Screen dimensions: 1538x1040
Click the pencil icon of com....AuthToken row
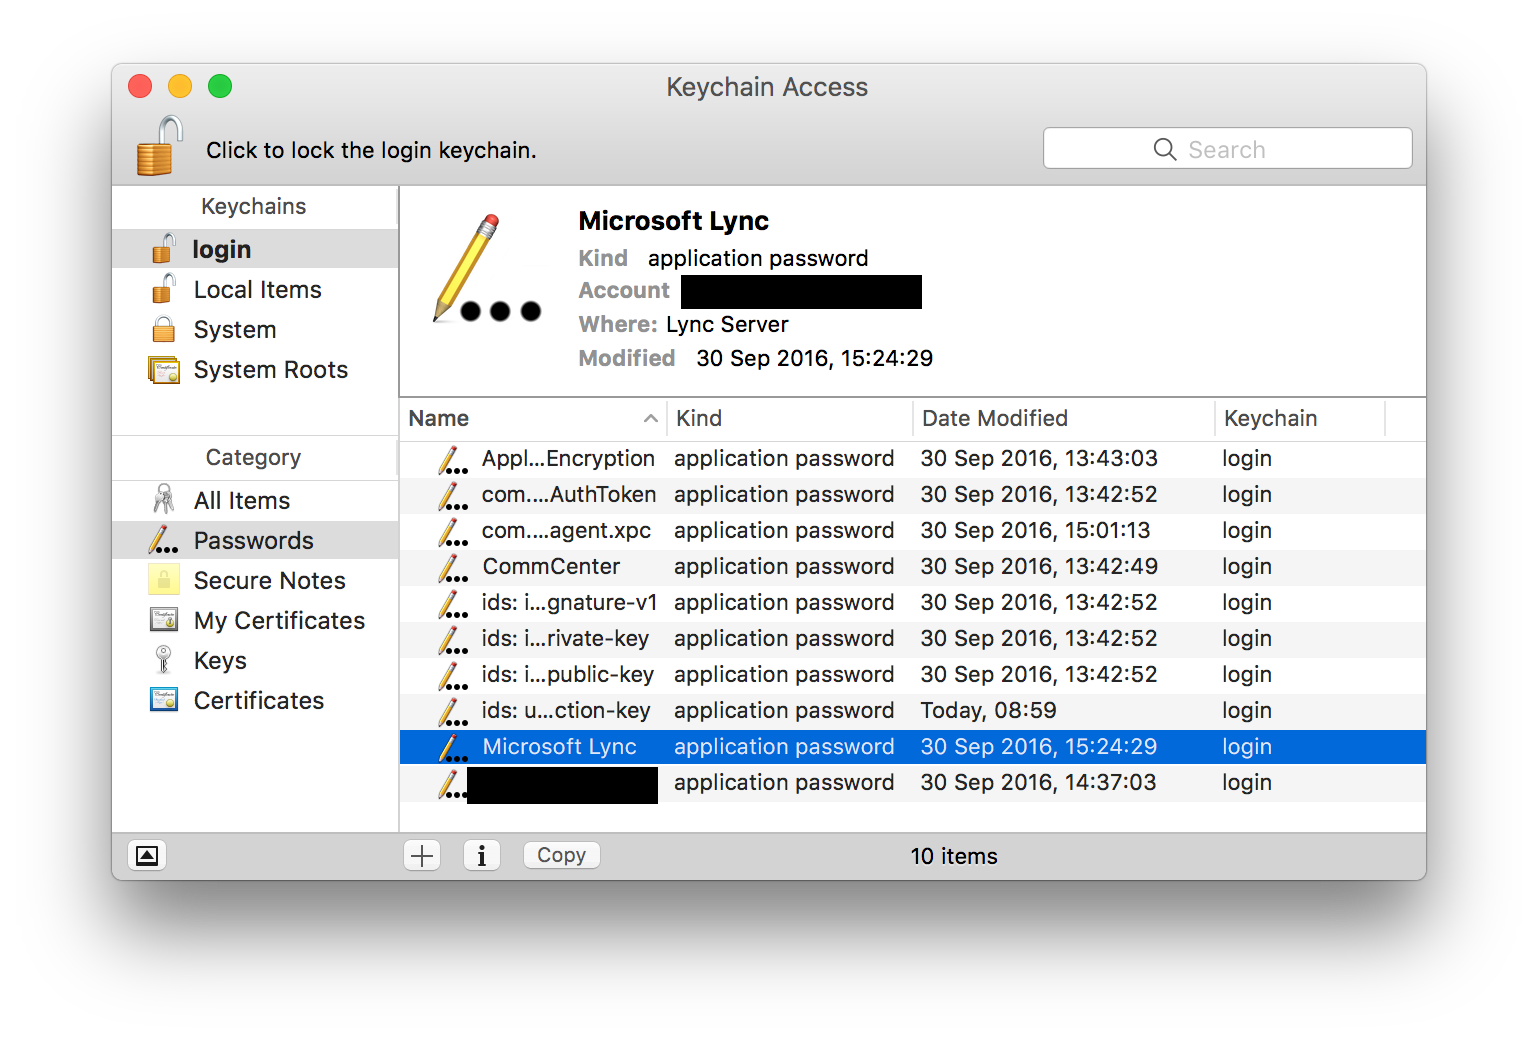click(x=452, y=496)
